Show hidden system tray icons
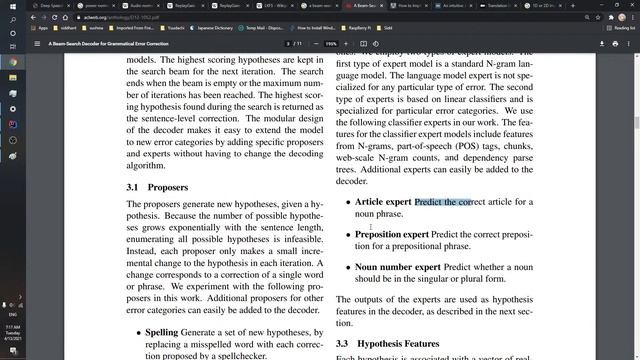 coord(20,297)
